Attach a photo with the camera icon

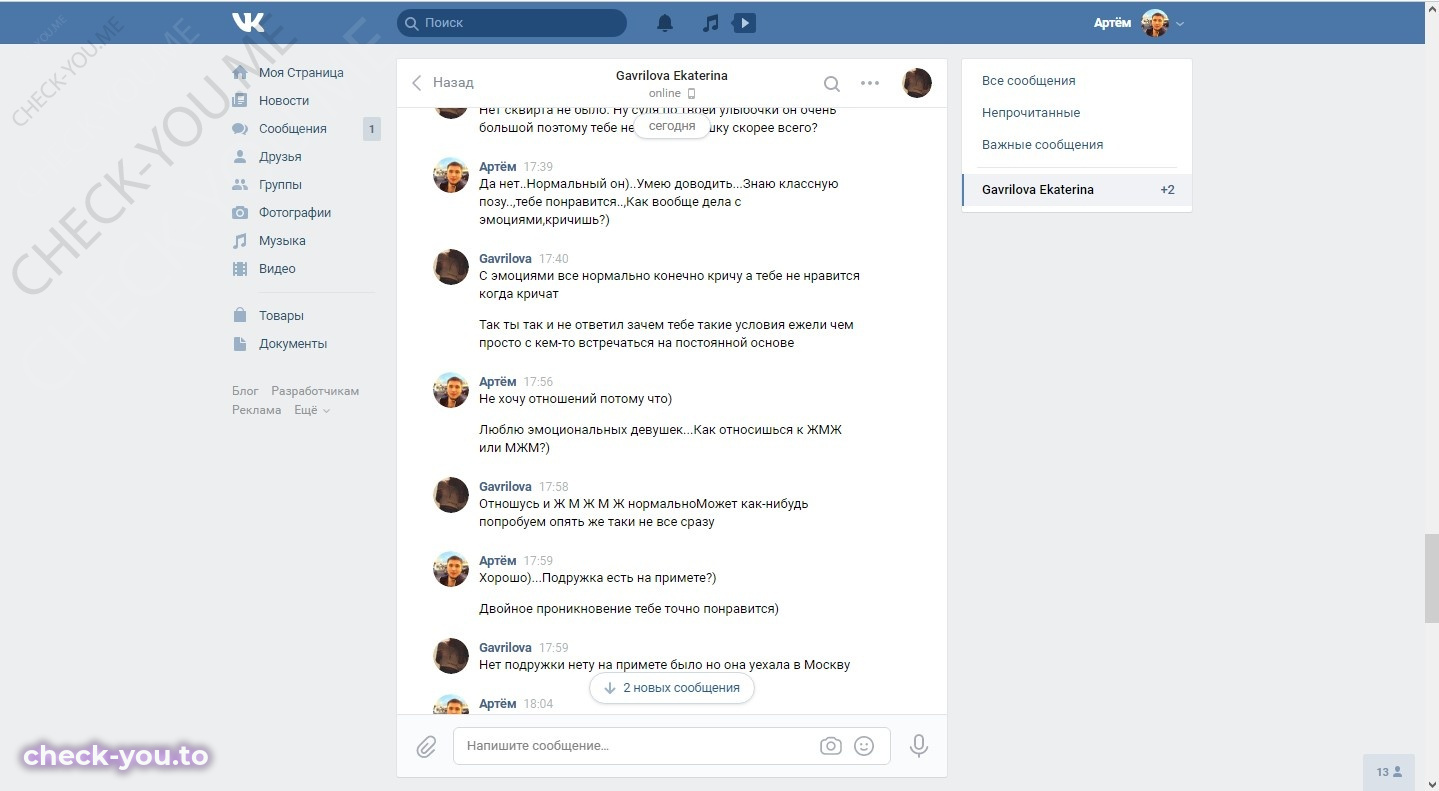tap(830, 746)
